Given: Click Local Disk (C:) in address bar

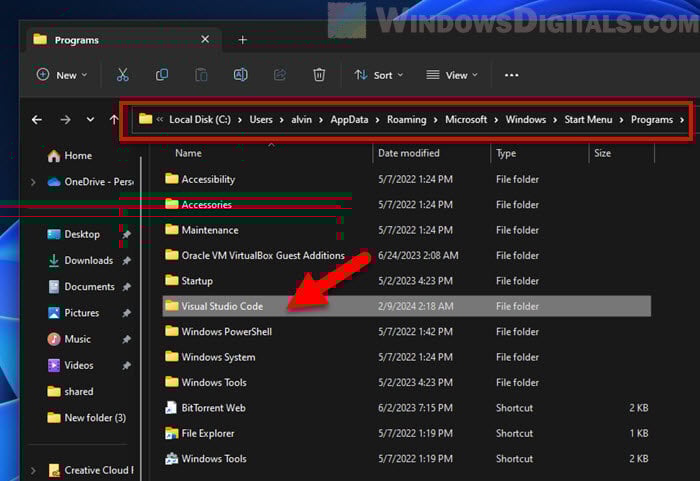Looking at the screenshot, I should pos(200,120).
